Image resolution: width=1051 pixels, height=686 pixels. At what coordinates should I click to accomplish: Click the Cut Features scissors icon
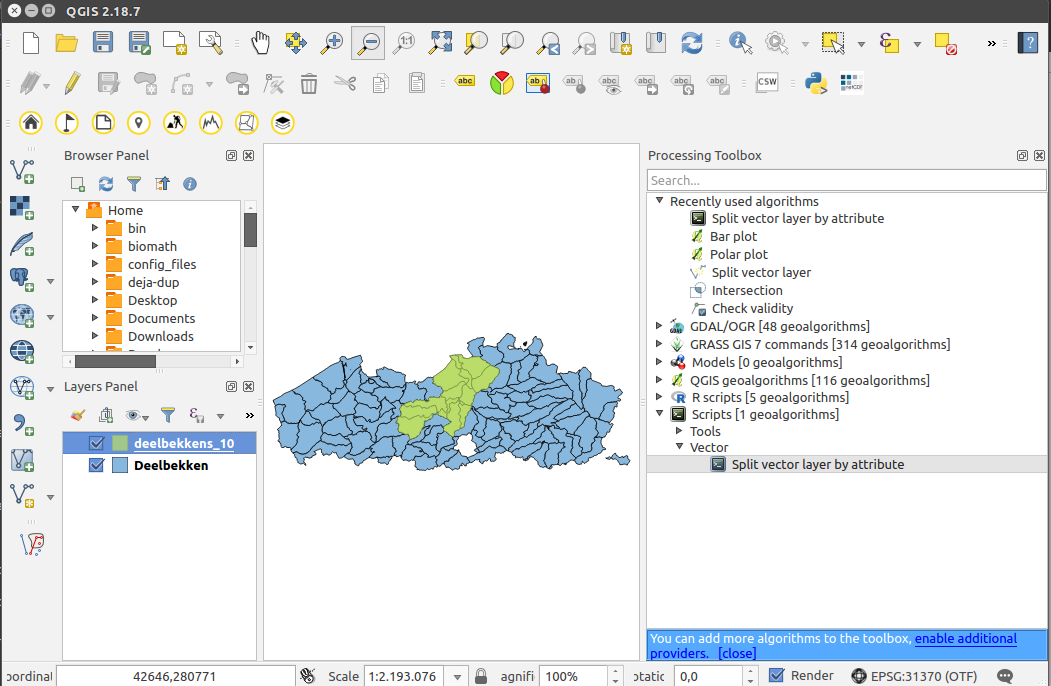[345, 84]
